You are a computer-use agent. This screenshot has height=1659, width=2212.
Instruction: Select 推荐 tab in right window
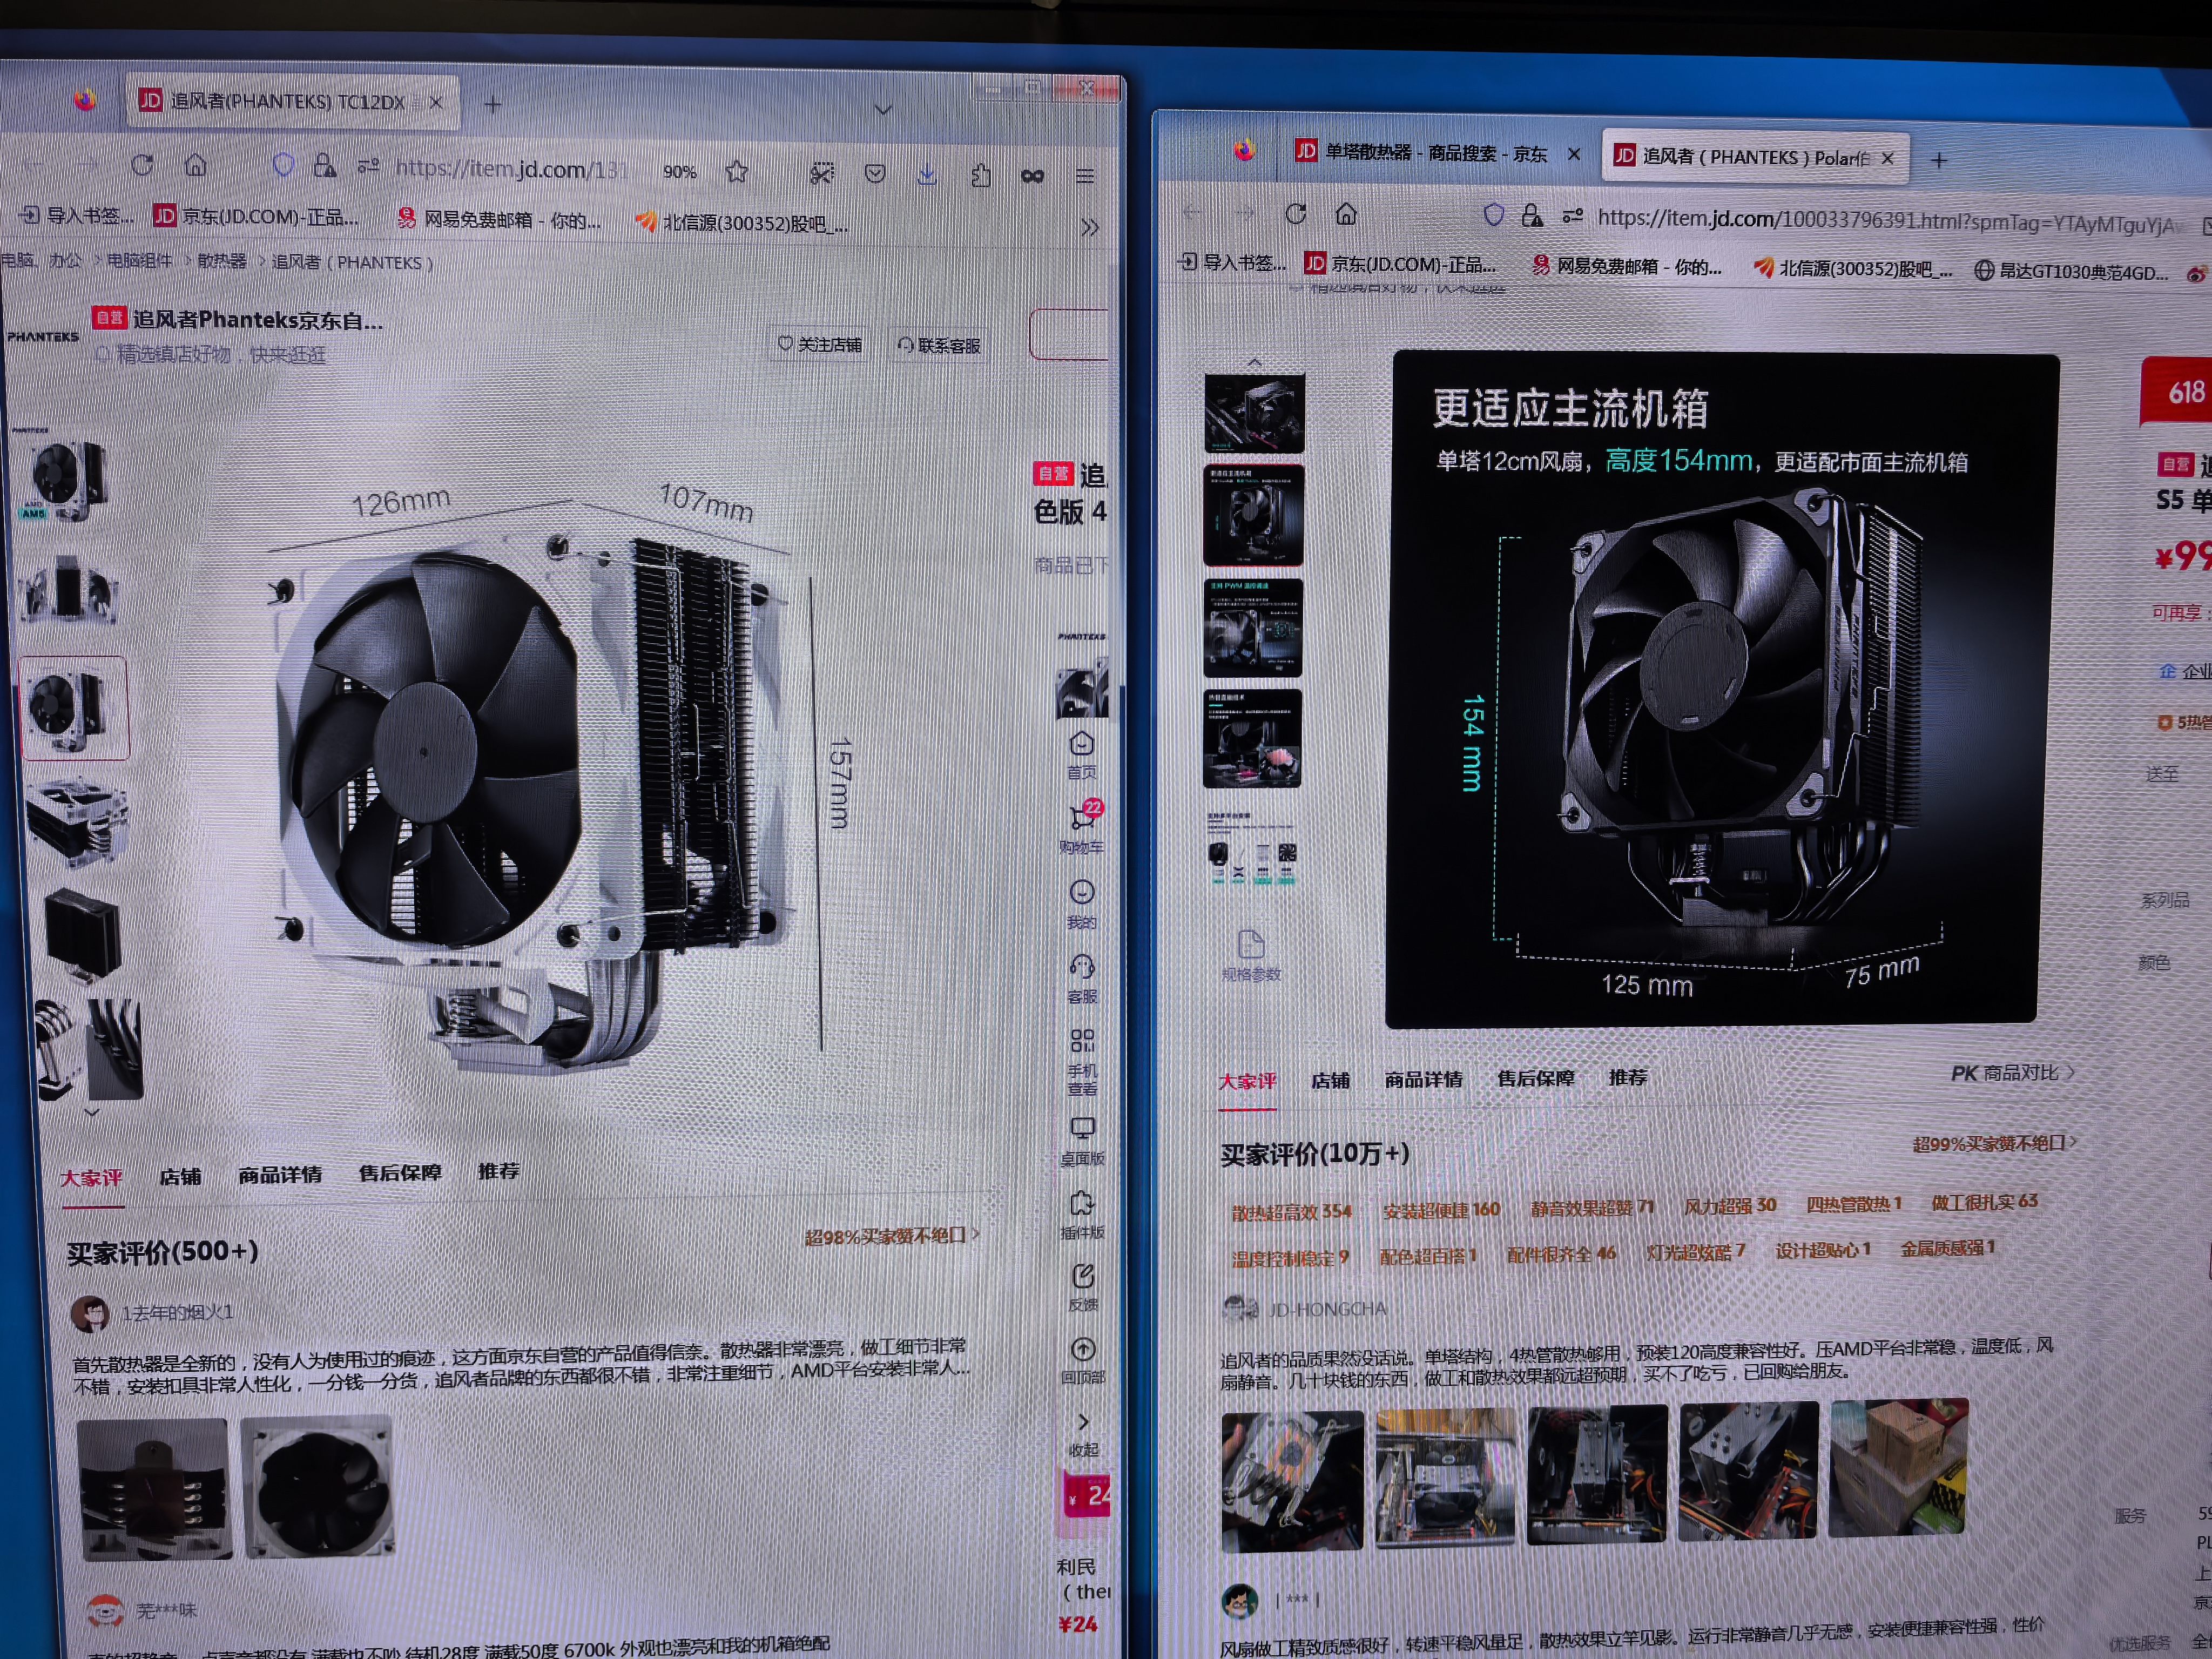point(1628,1078)
